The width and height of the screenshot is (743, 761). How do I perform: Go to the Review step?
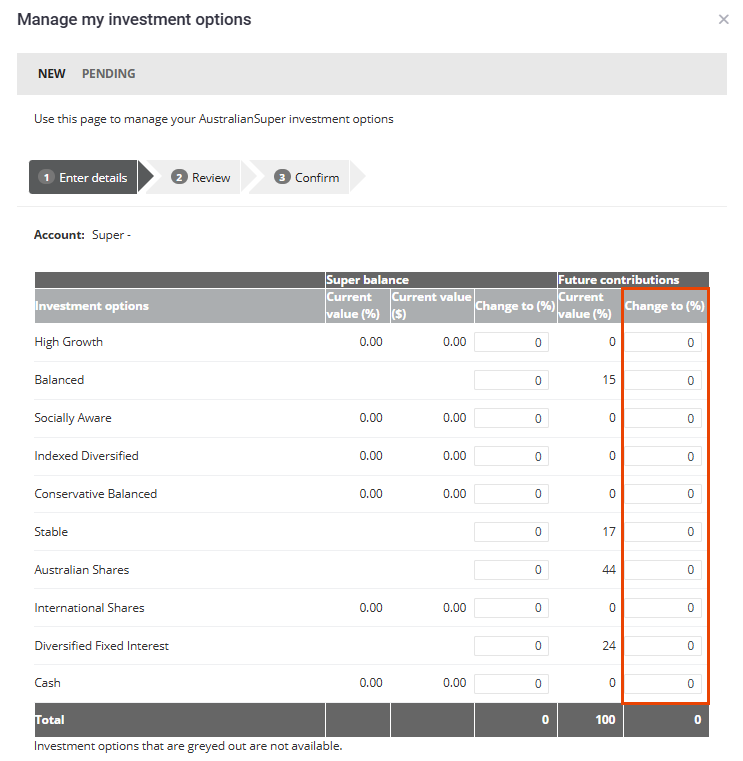click(201, 178)
